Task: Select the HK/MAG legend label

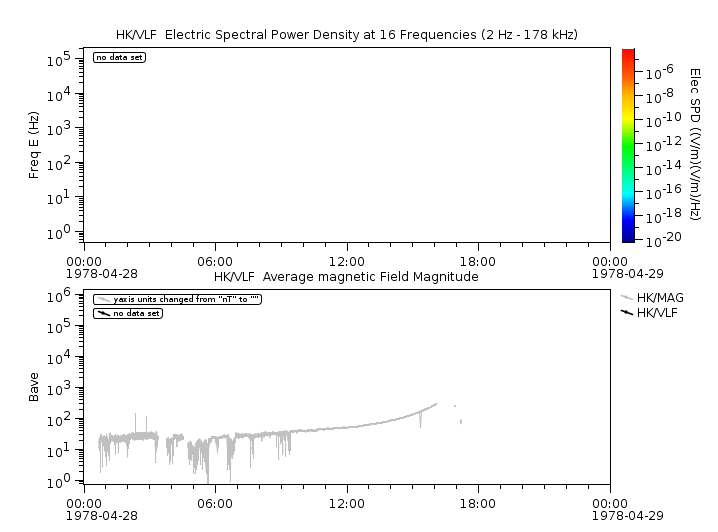Action: click(x=660, y=297)
